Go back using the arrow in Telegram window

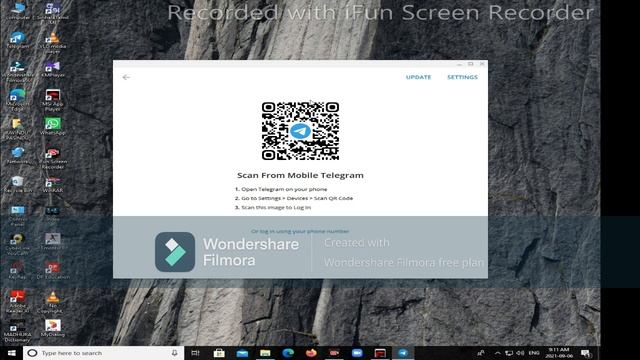(x=126, y=77)
